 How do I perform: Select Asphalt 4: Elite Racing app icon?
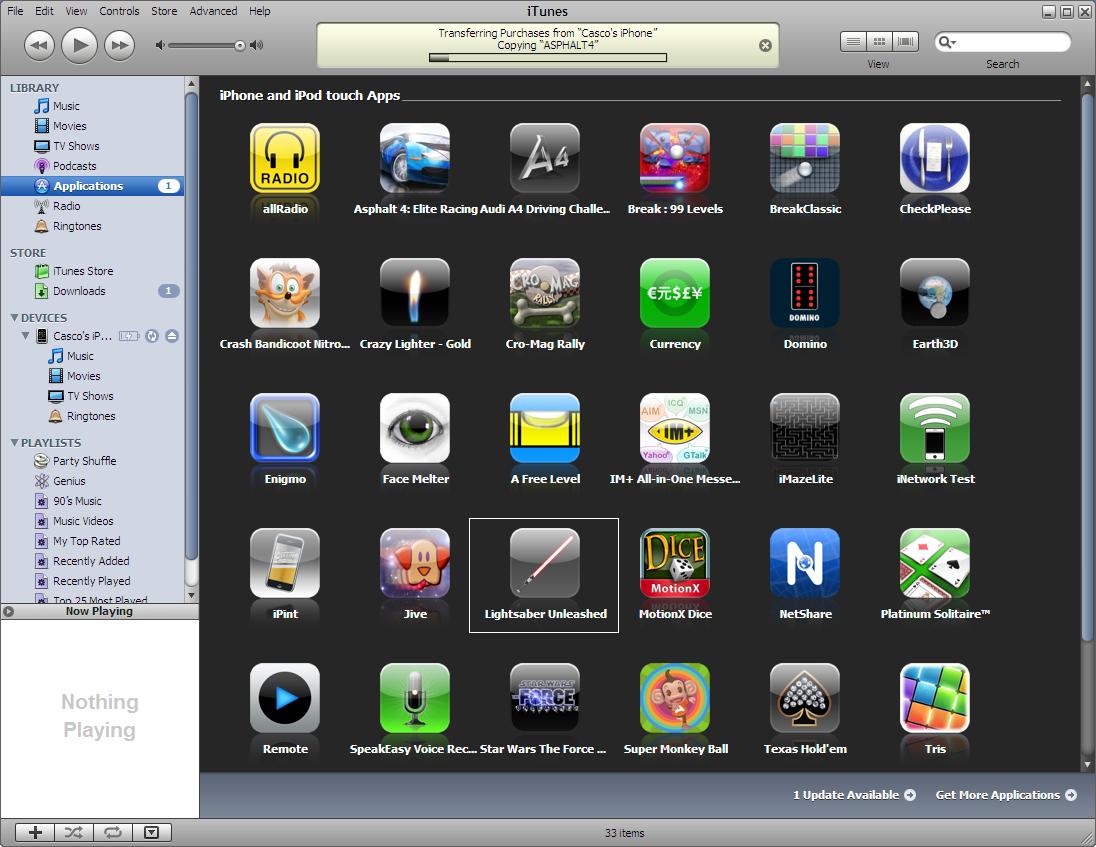point(415,158)
